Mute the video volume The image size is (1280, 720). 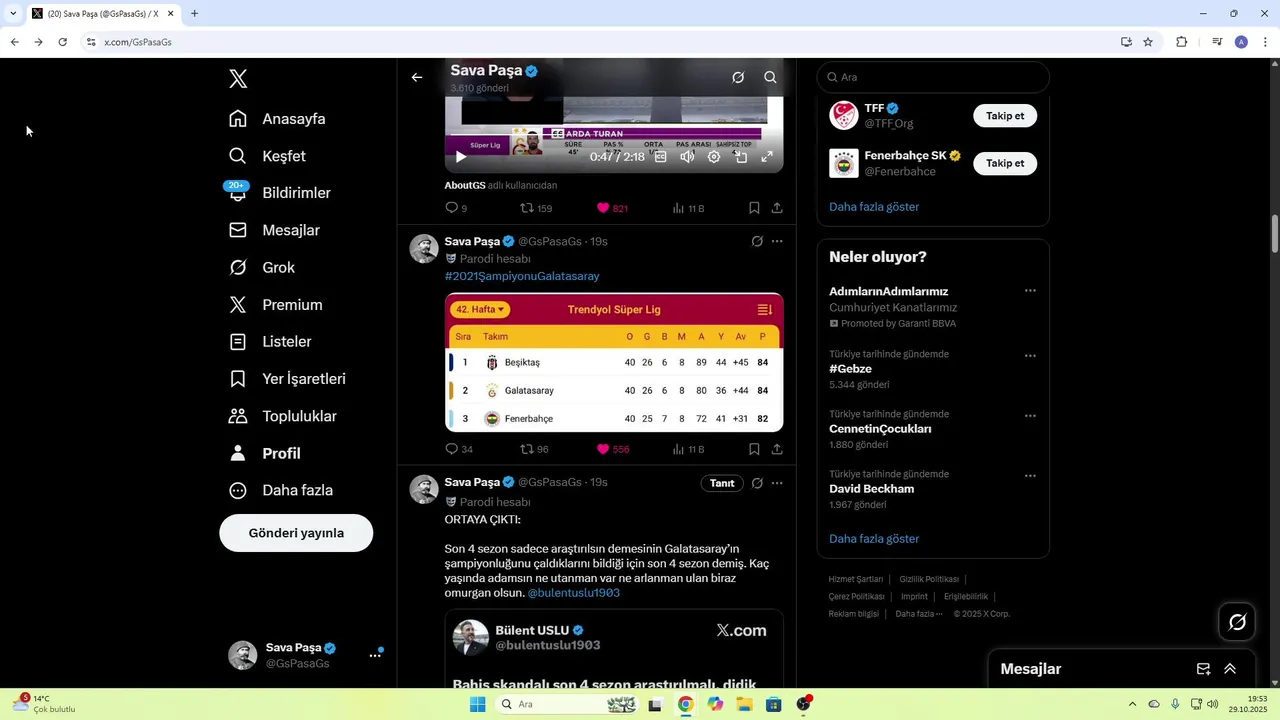pyautogui.click(x=687, y=157)
